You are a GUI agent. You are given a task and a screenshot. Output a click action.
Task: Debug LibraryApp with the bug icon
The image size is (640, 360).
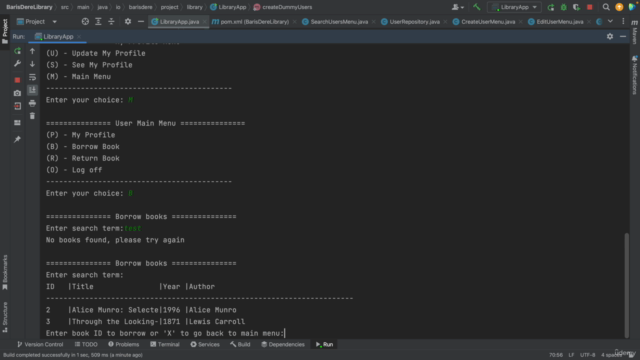(x=564, y=7)
